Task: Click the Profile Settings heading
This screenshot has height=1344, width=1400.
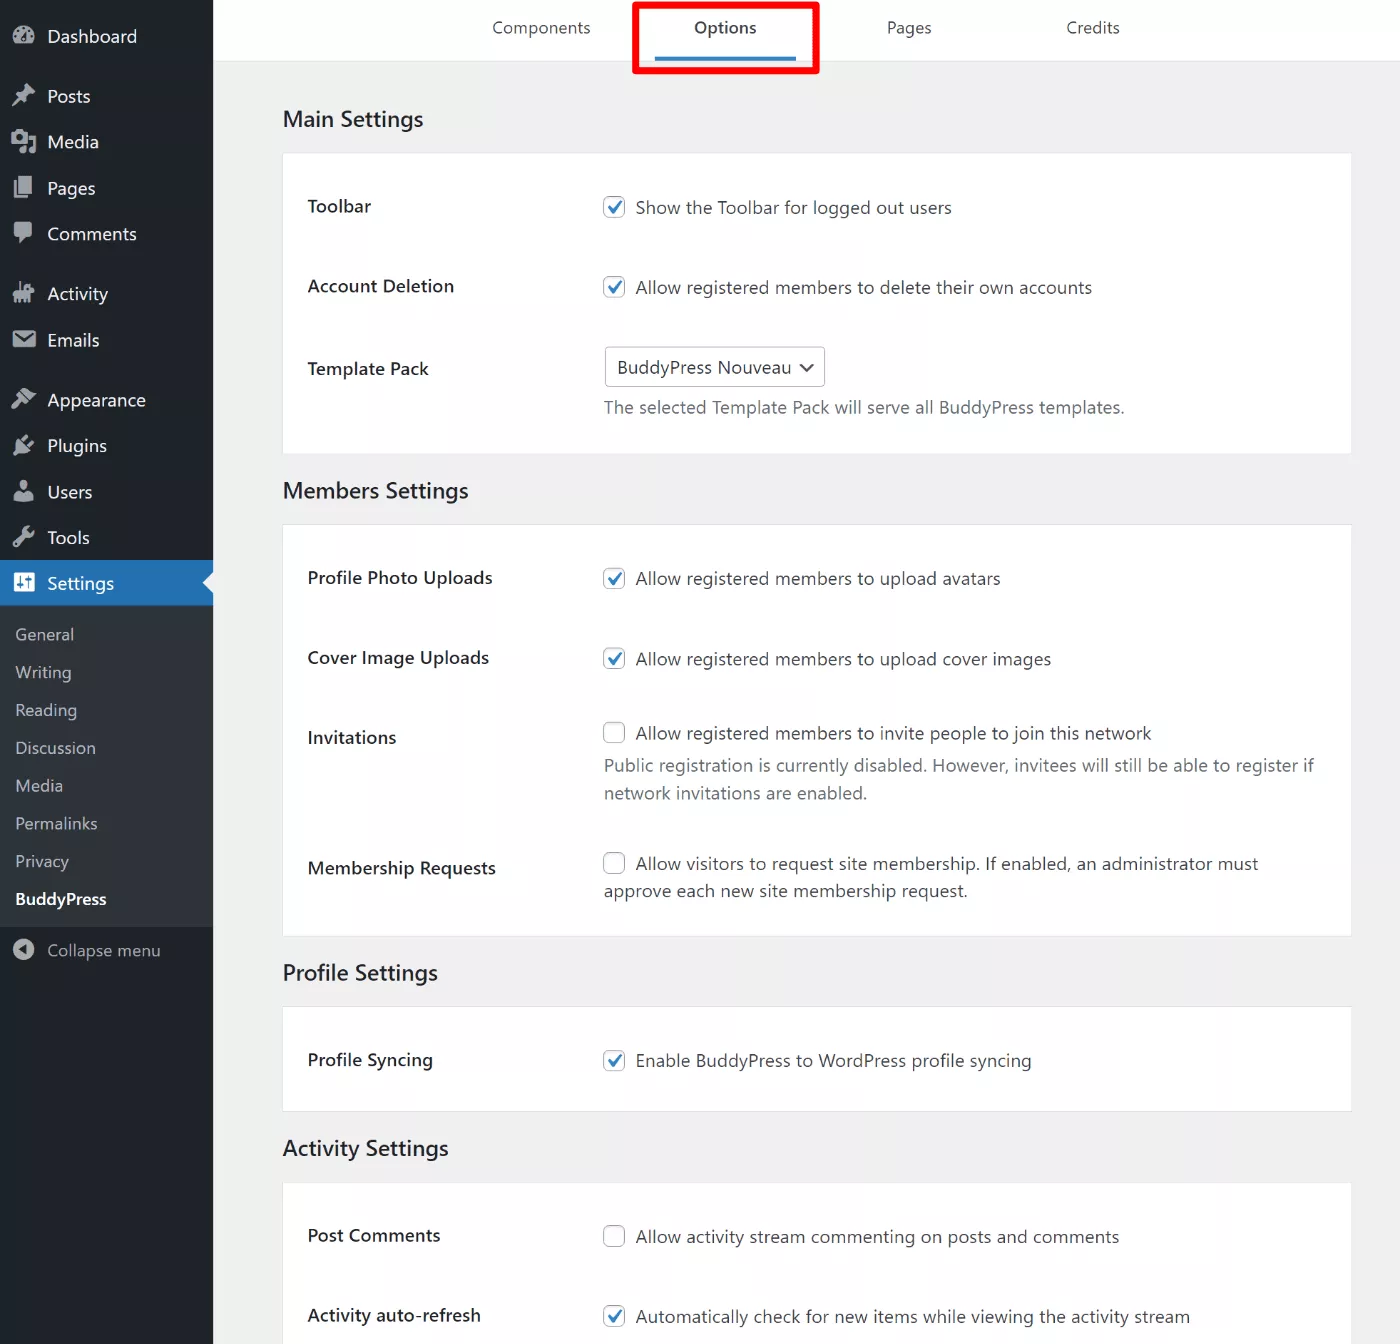Action: click(360, 973)
